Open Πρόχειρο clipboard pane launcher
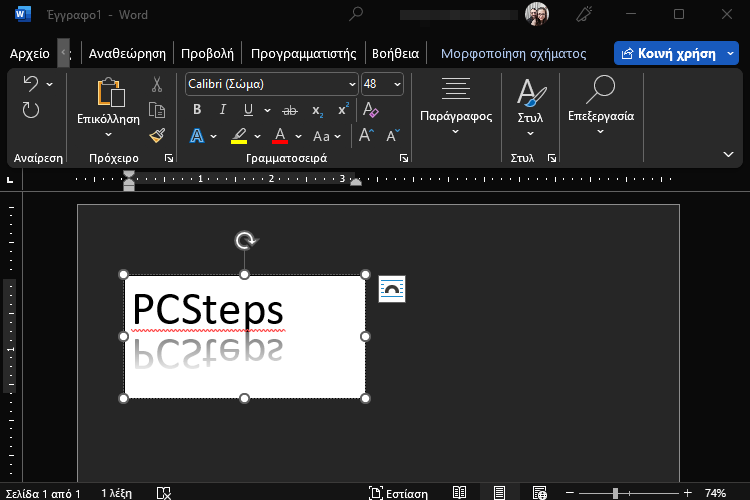This screenshot has height=500, width=750. 169,158
